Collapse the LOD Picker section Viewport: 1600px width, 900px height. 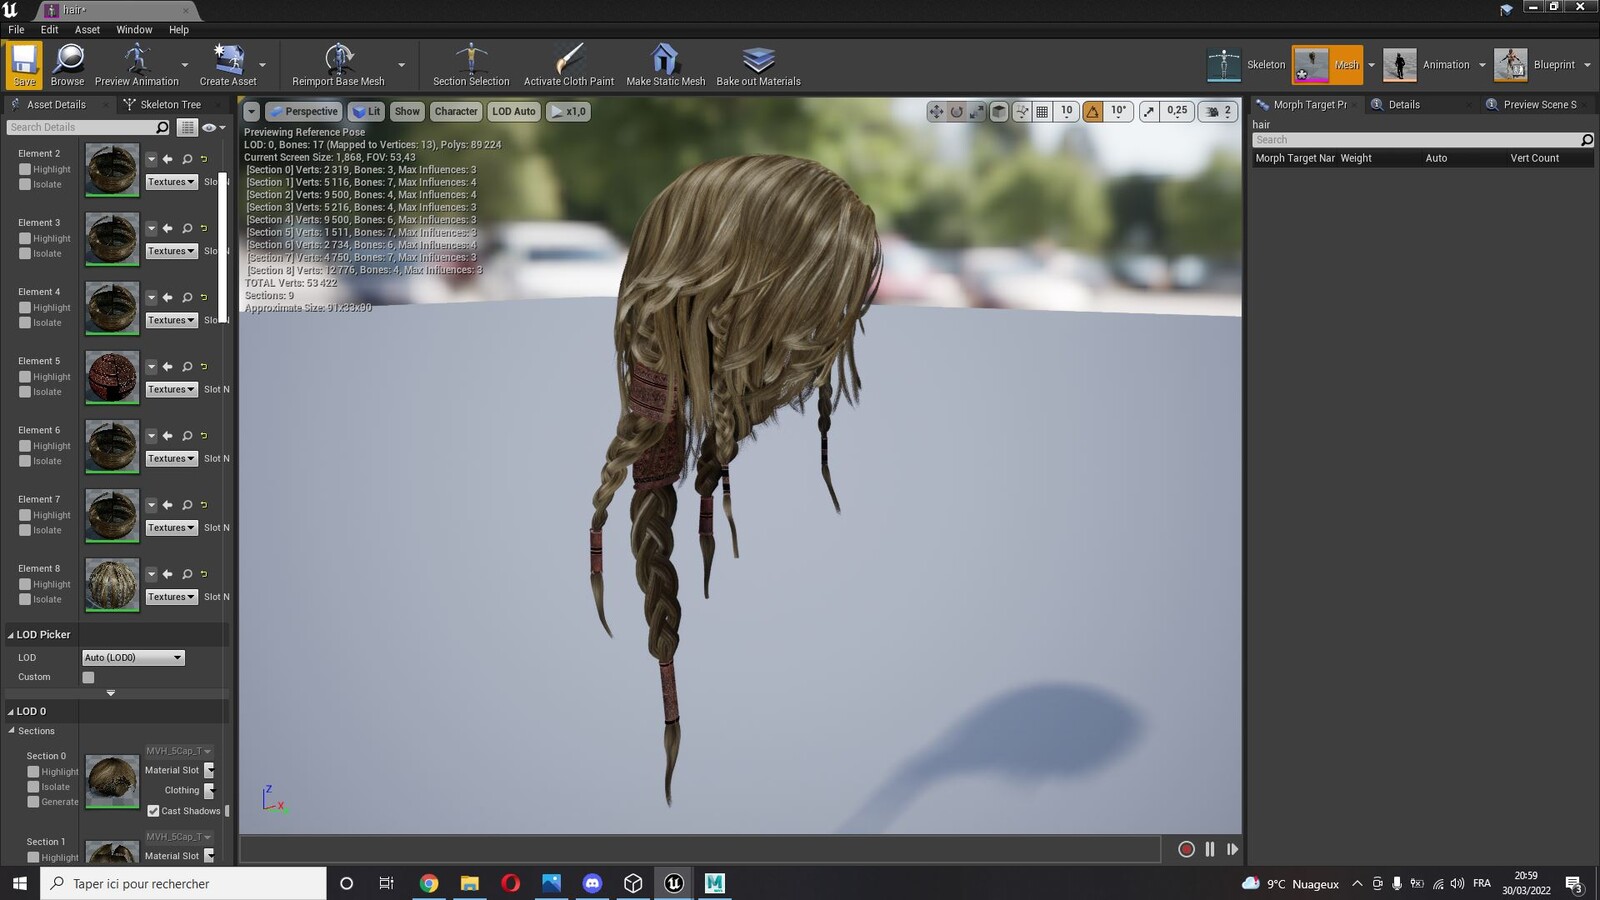pyautogui.click(x=11, y=635)
